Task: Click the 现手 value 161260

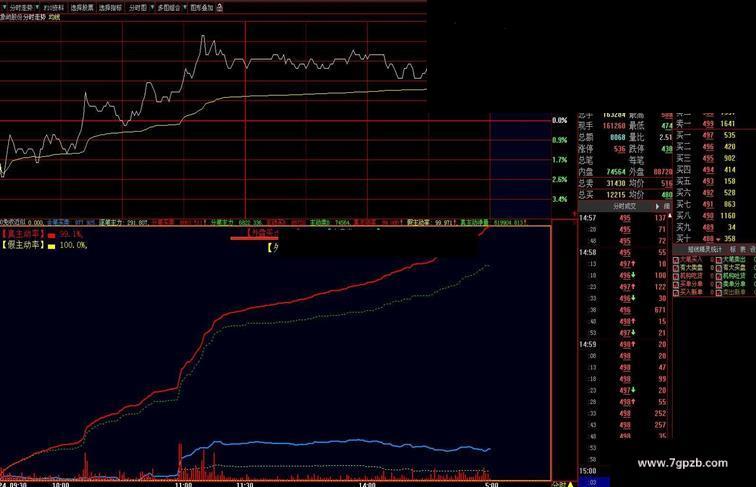Action: pyautogui.click(x=614, y=126)
